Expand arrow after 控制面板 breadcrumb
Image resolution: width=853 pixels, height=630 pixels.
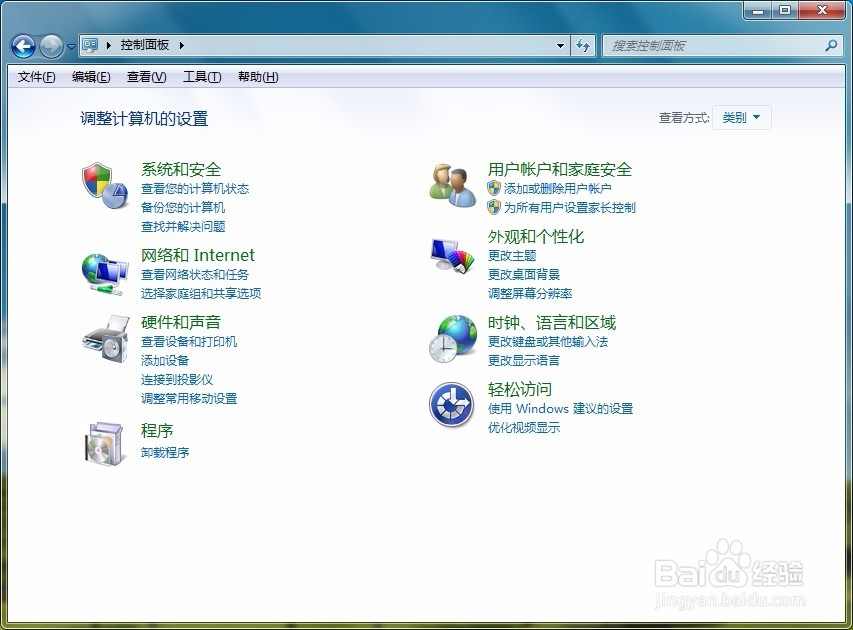(182, 45)
